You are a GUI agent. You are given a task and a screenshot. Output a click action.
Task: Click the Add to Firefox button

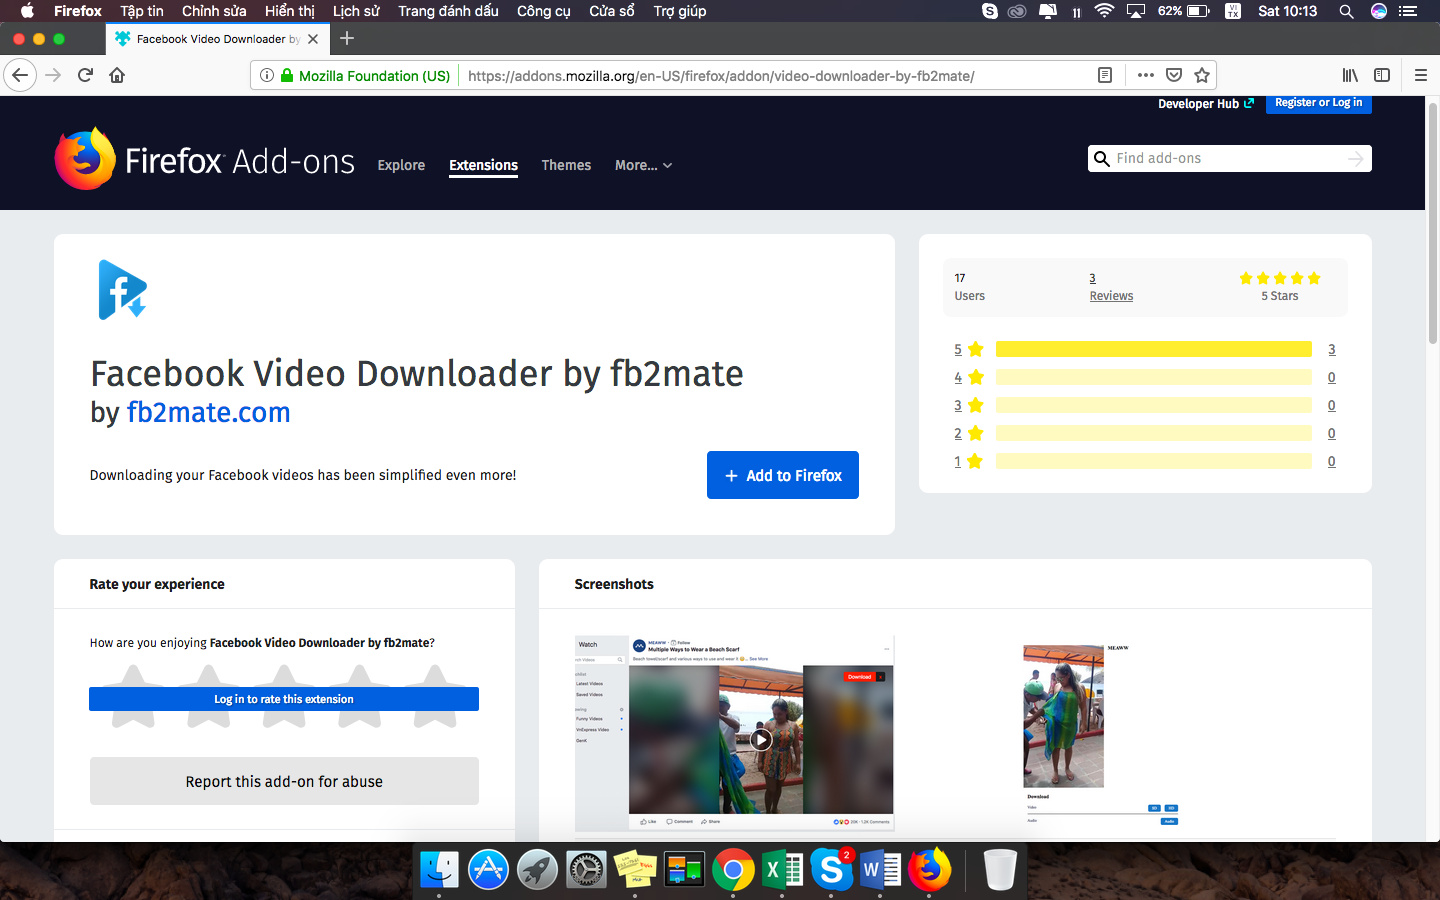(782, 475)
